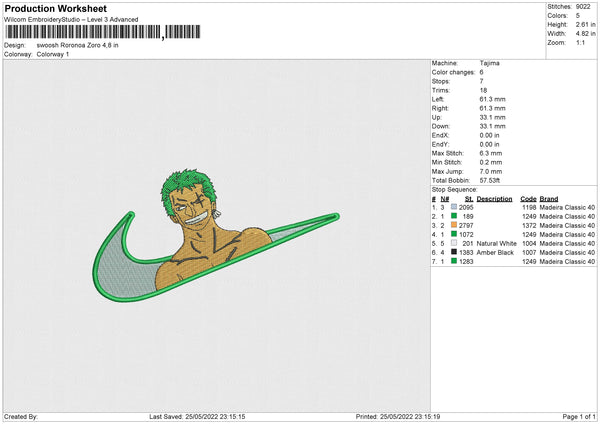
Task: Click the "Left:" measurement label
Action: (x=438, y=99)
